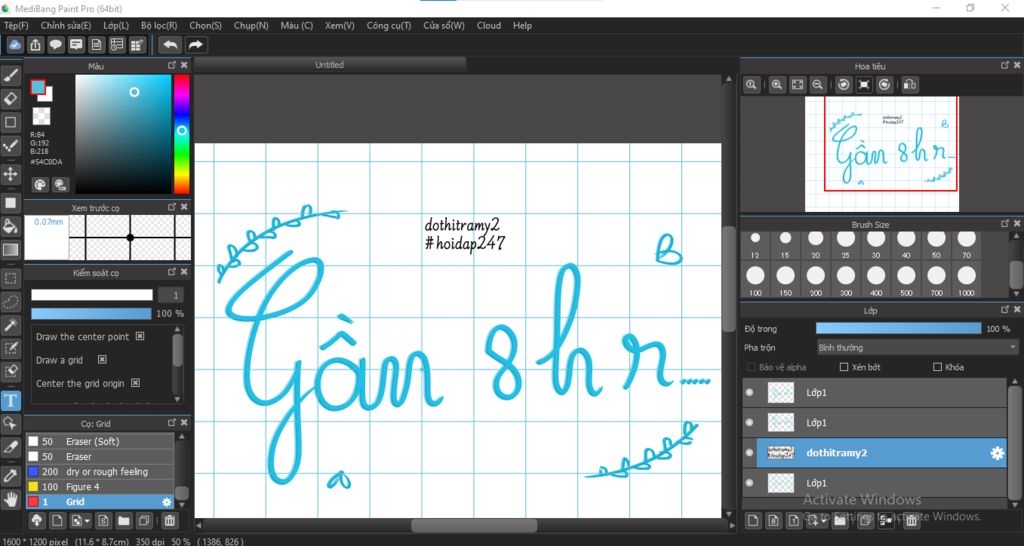Toggle the Draw the center point checkbox
The image size is (1024, 546).
click(140, 336)
